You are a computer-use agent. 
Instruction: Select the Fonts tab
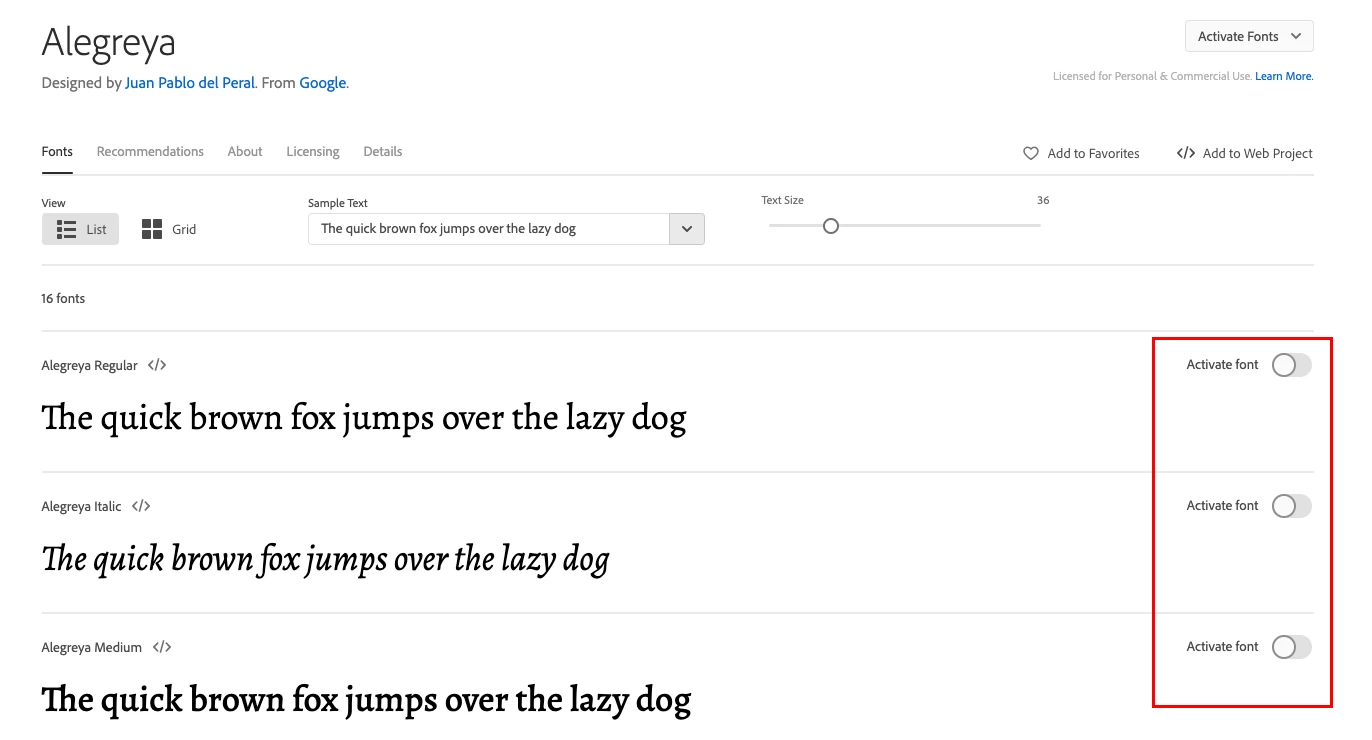pos(57,152)
